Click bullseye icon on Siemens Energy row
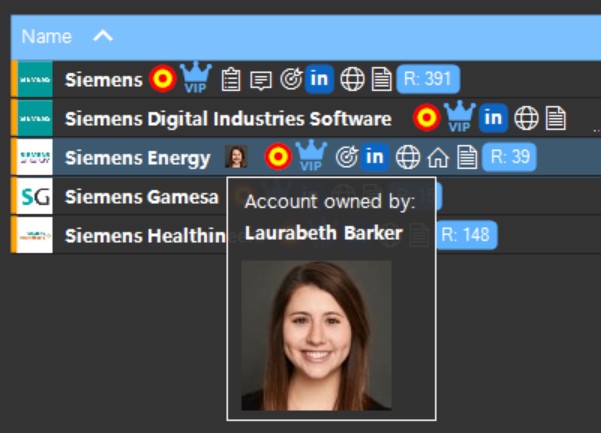 point(278,156)
